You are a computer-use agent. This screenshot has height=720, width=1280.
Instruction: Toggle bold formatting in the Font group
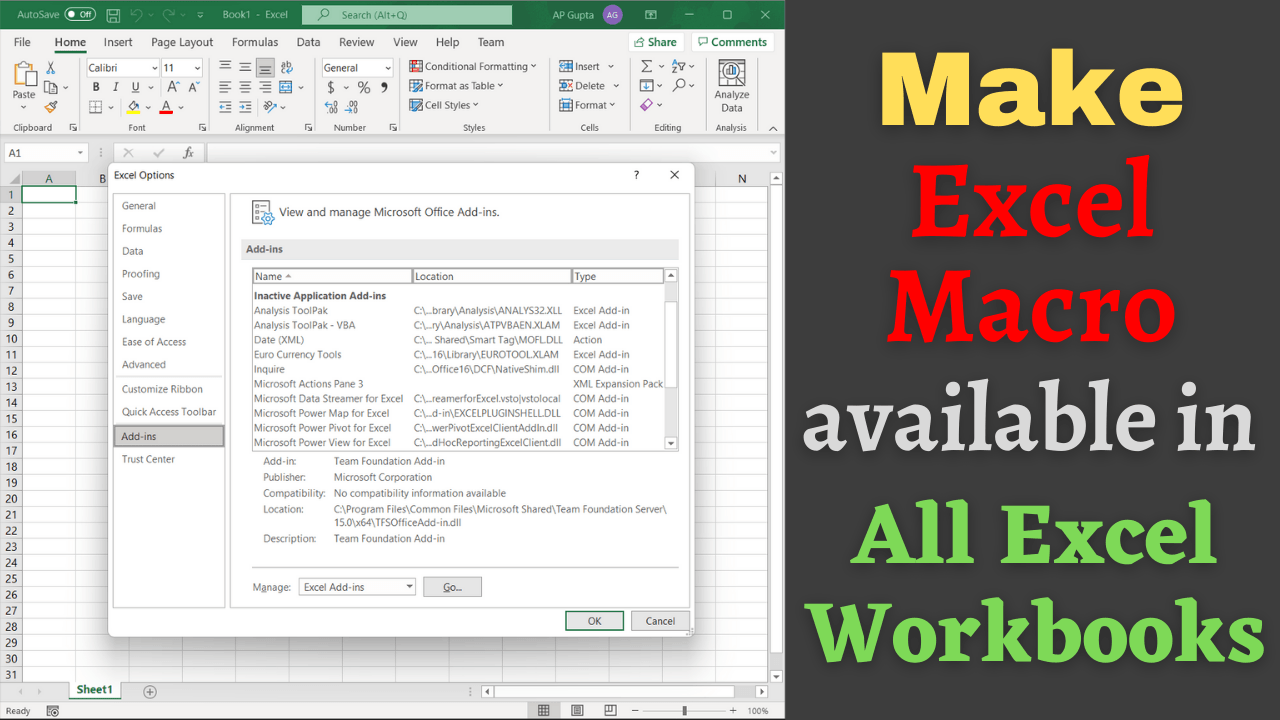click(x=96, y=87)
